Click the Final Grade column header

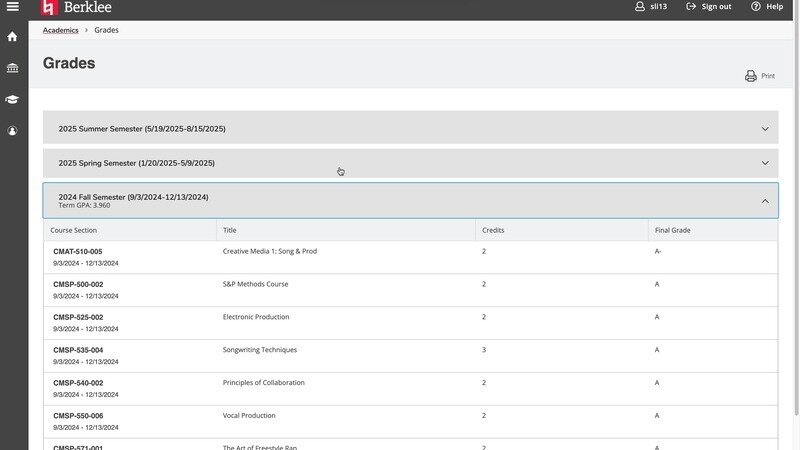[x=673, y=231]
